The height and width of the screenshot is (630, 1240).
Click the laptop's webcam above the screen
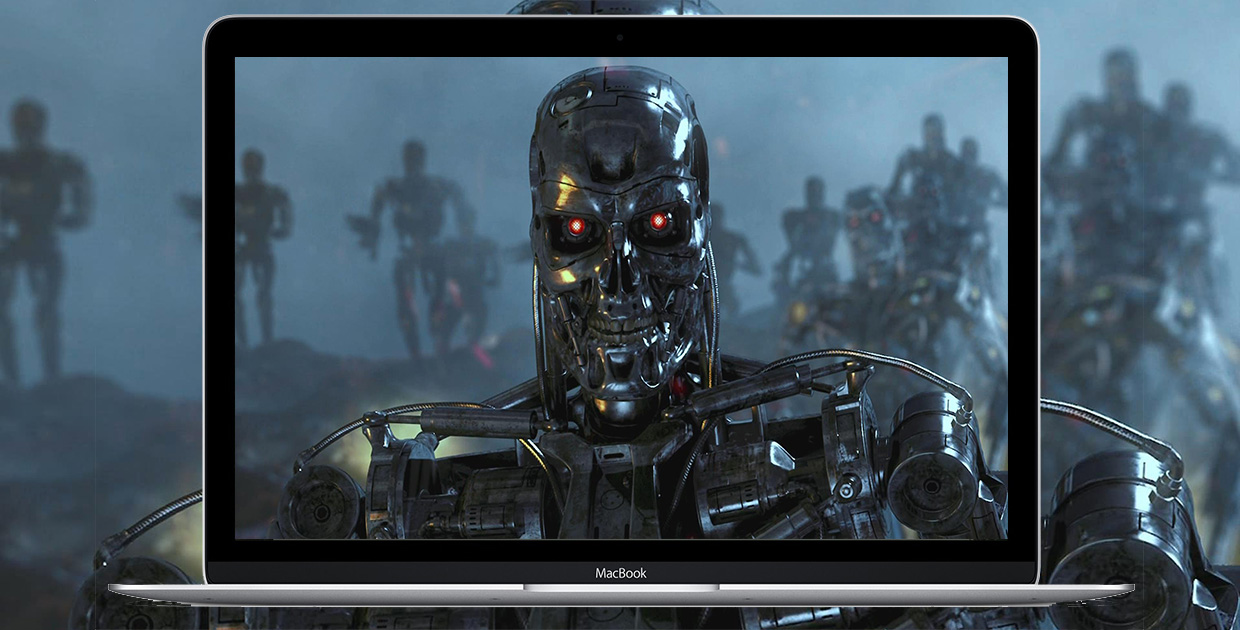(x=620, y=37)
